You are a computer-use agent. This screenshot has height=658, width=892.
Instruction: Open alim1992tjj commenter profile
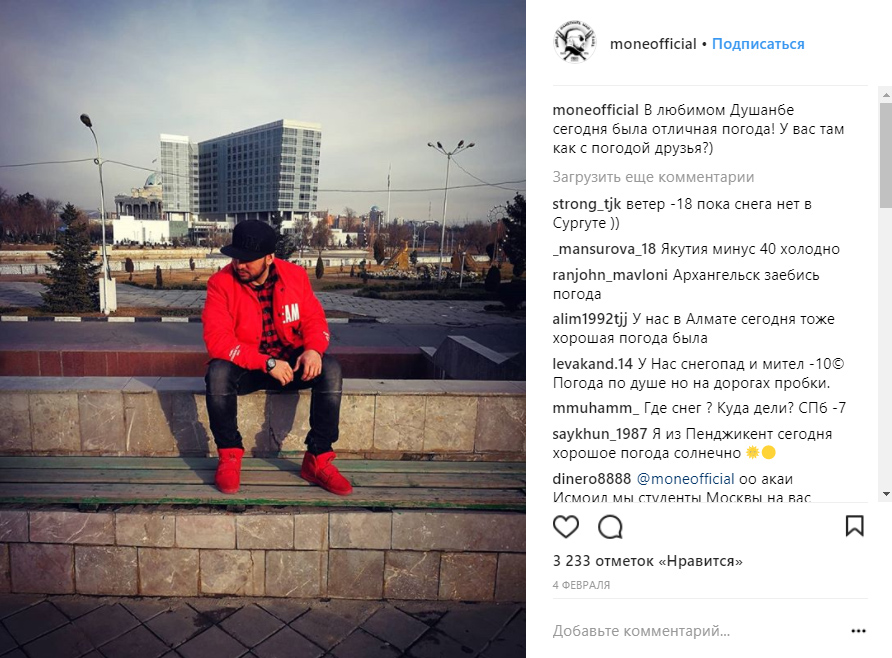click(x=590, y=319)
